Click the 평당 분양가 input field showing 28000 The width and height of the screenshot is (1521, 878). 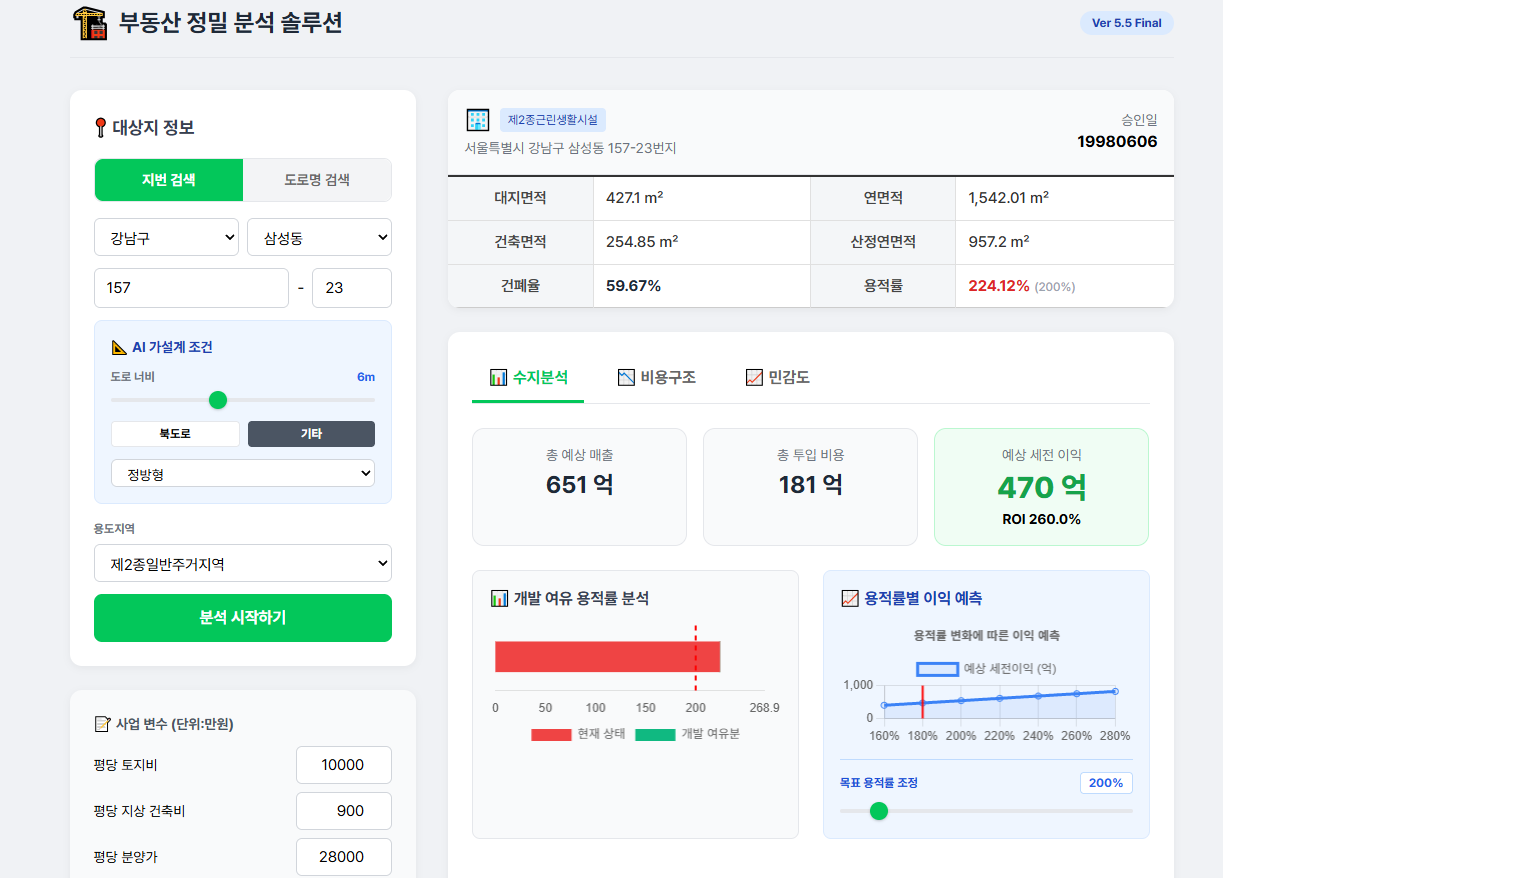[x=343, y=857]
